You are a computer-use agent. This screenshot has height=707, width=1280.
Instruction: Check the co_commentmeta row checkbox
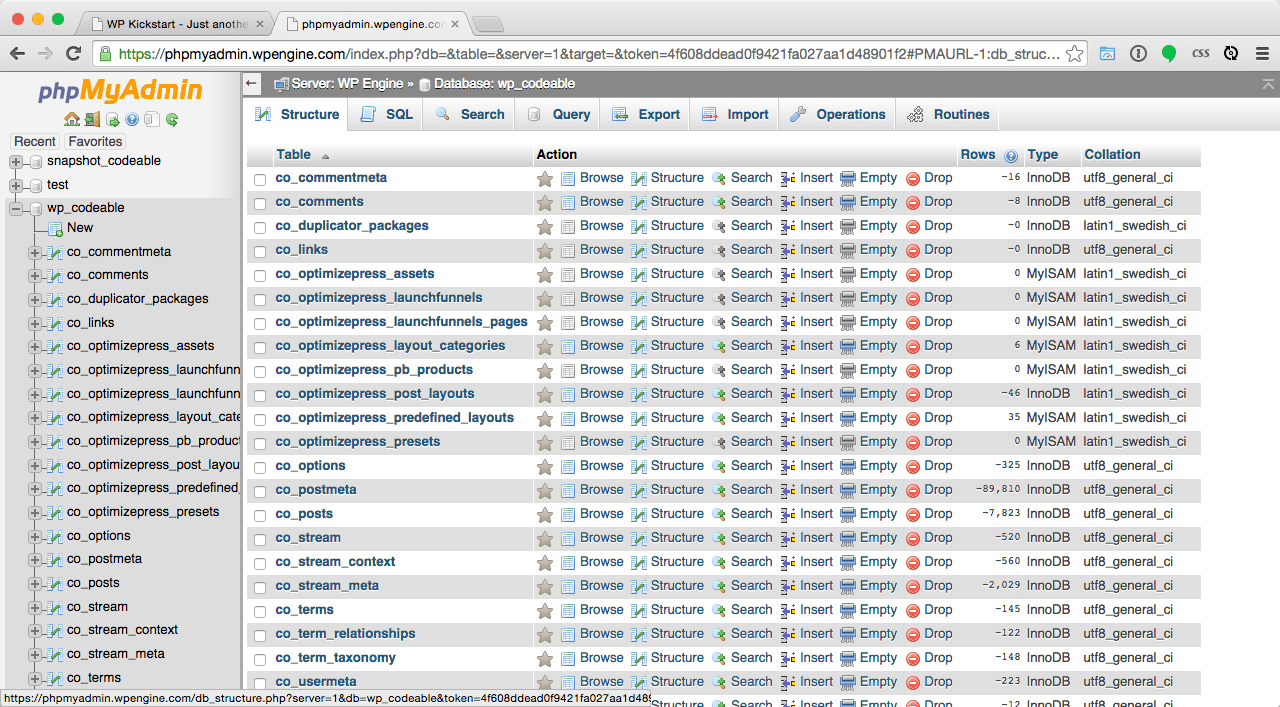click(x=260, y=180)
